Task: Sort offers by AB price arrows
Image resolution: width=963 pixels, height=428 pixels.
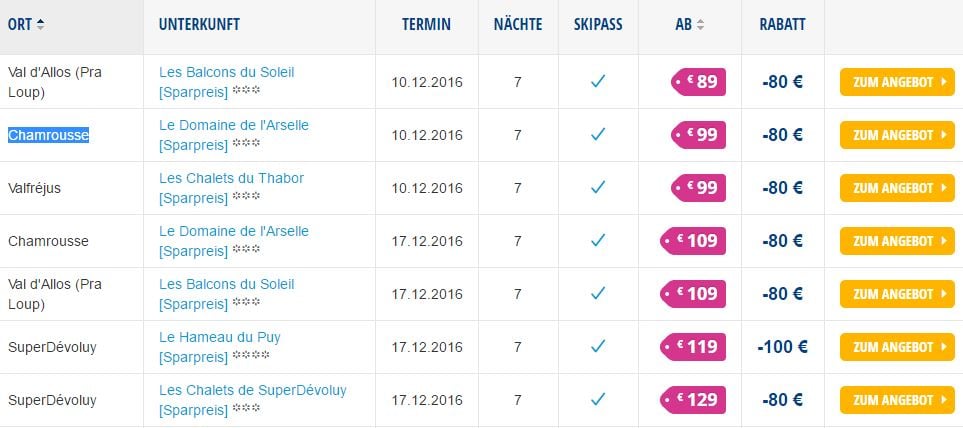Action: [x=700, y=25]
